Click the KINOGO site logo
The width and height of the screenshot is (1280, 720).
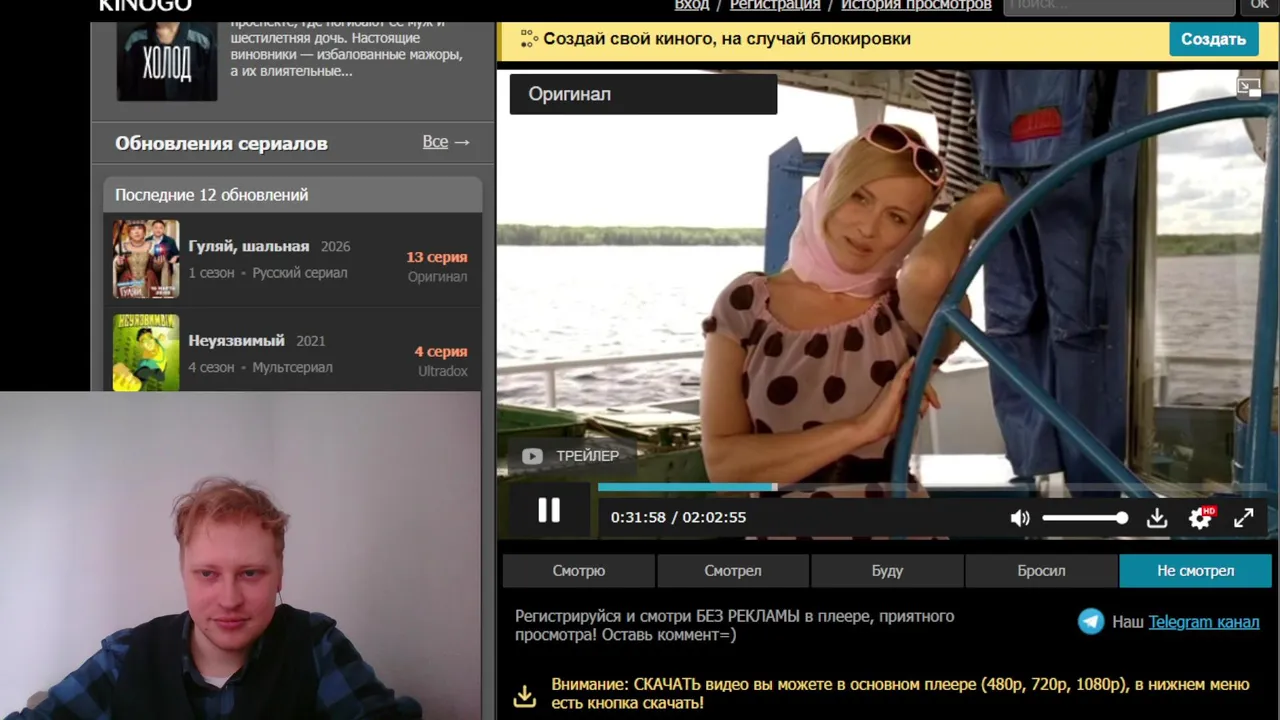click(x=145, y=5)
